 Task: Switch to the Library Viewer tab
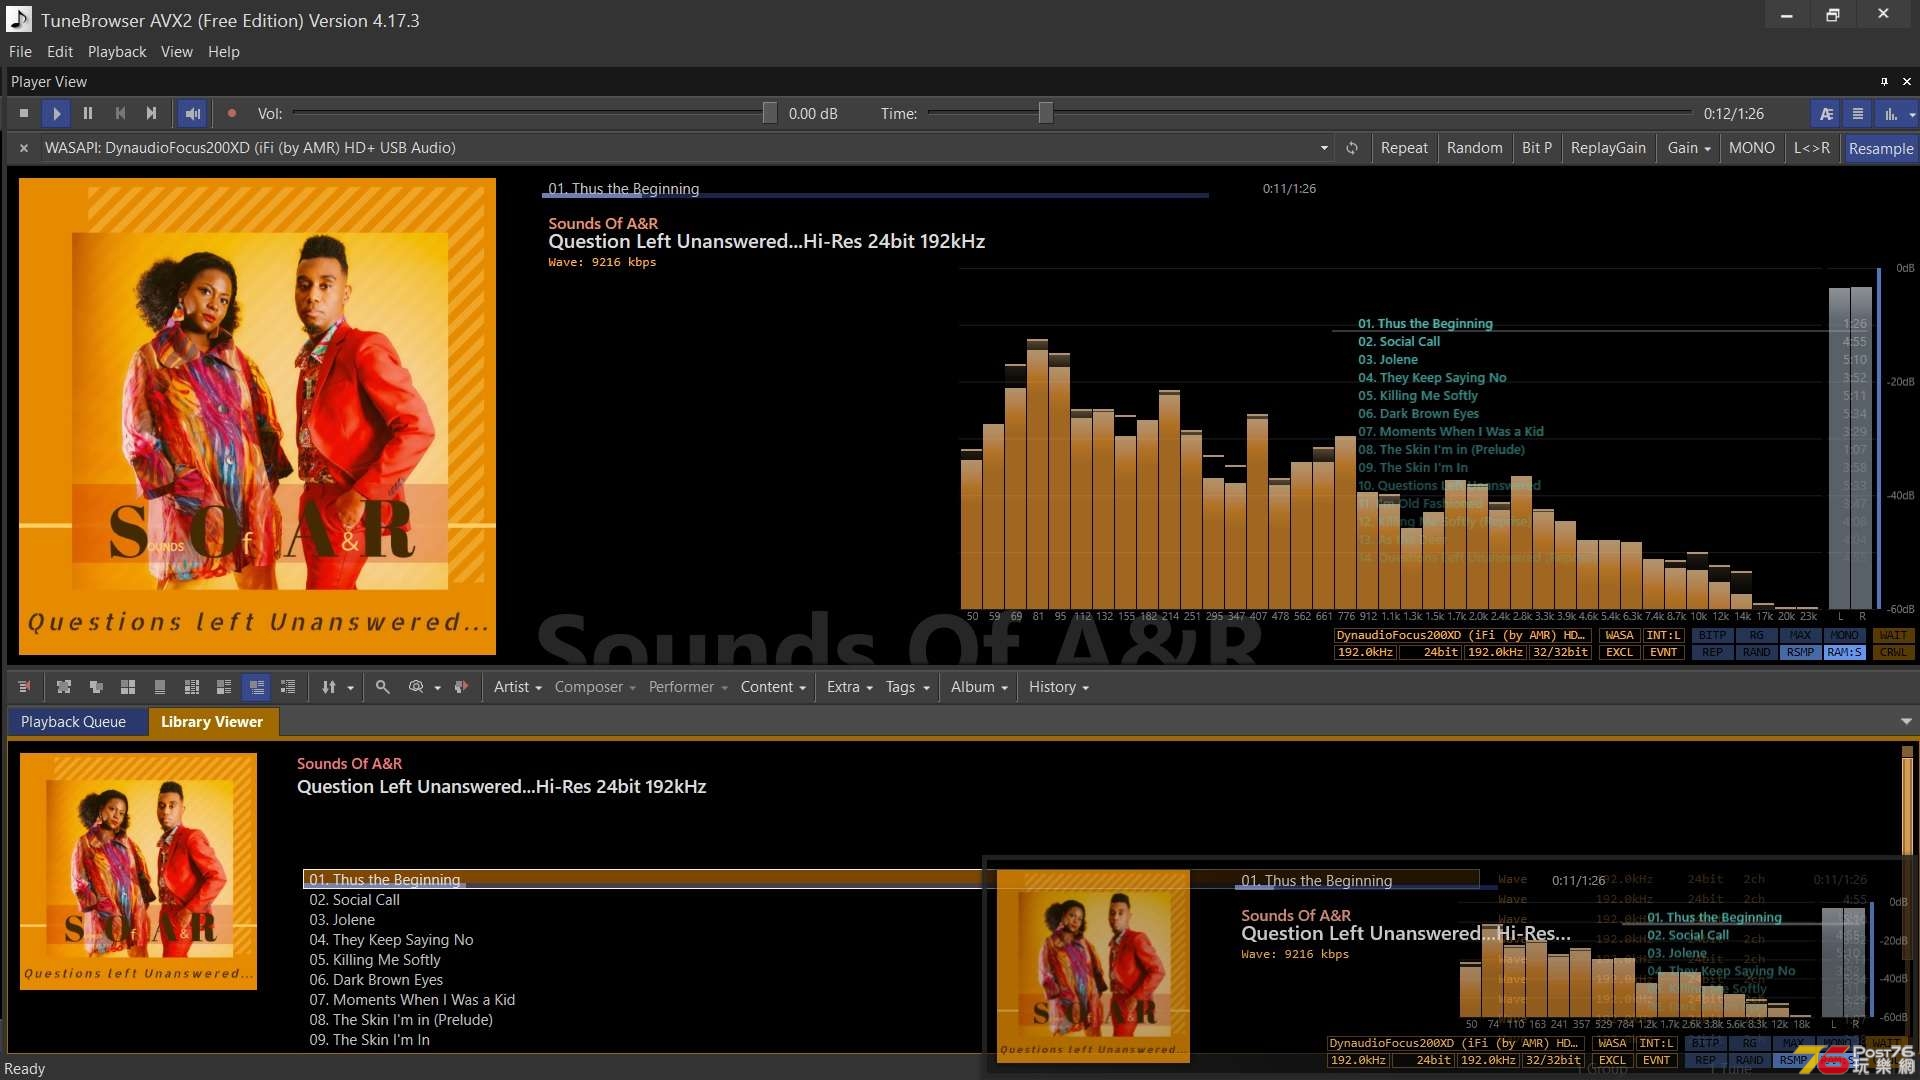coord(212,722)
